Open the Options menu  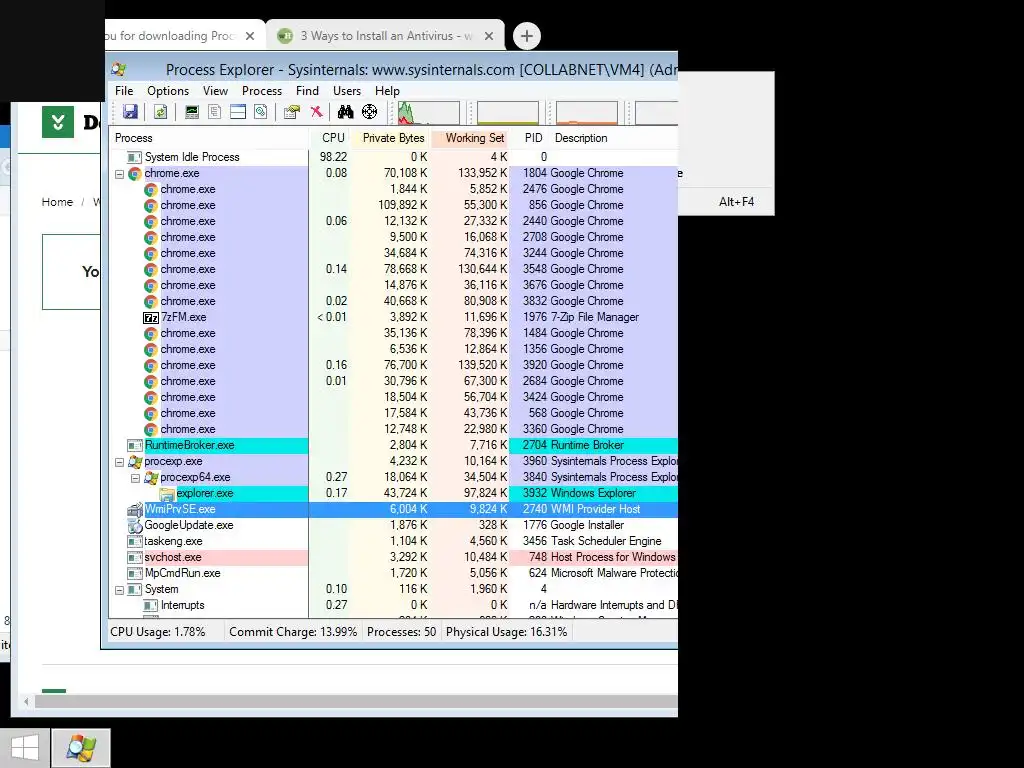tap(168, 91)
